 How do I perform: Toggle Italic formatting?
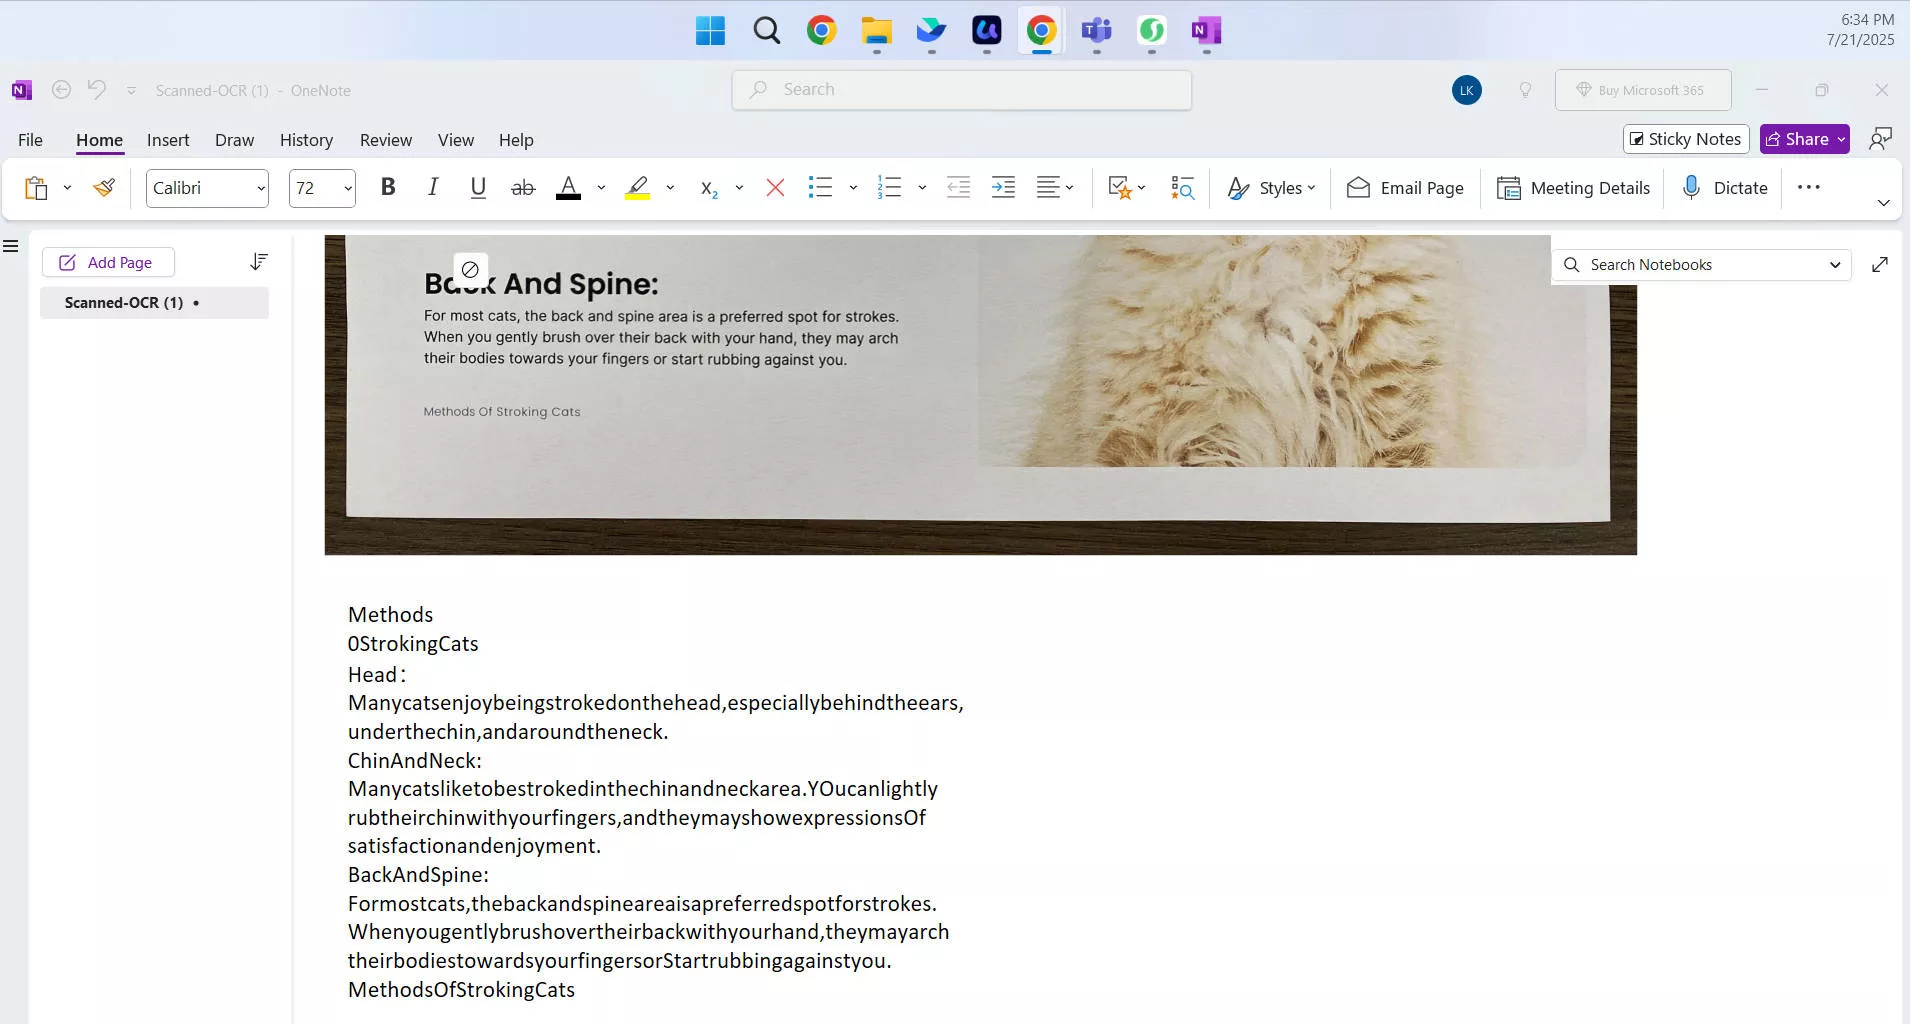[433, 187]
